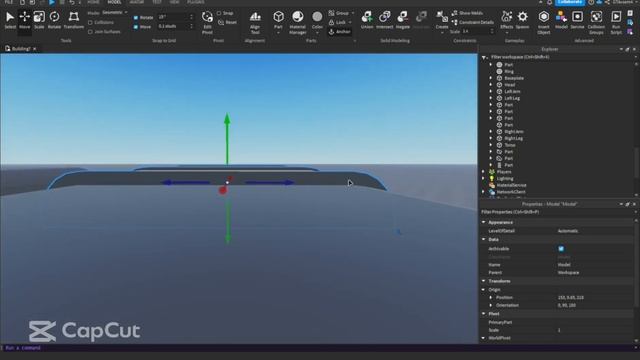Viewport: 640px width, 360px height.
Task: Select the Select tool
Action: tap(10, 20)
